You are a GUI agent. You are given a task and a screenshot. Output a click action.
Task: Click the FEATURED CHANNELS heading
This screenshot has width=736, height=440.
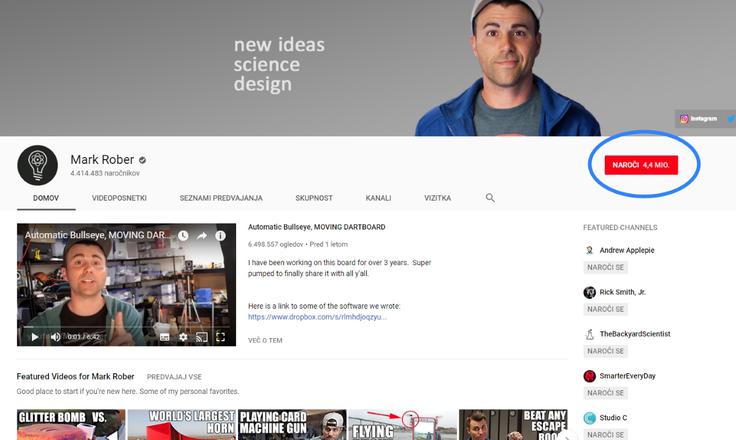(x=620, y=227)
